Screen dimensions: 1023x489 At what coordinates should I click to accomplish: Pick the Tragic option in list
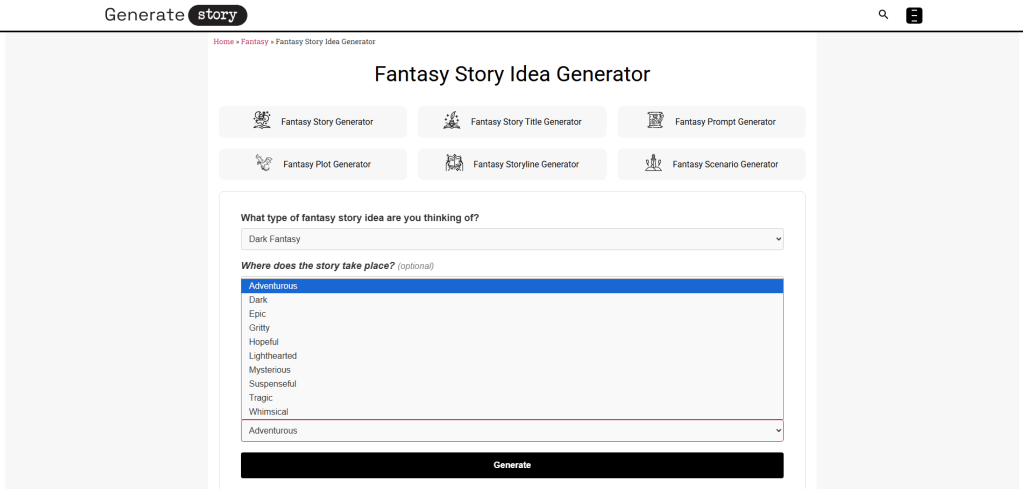point(261,398)
